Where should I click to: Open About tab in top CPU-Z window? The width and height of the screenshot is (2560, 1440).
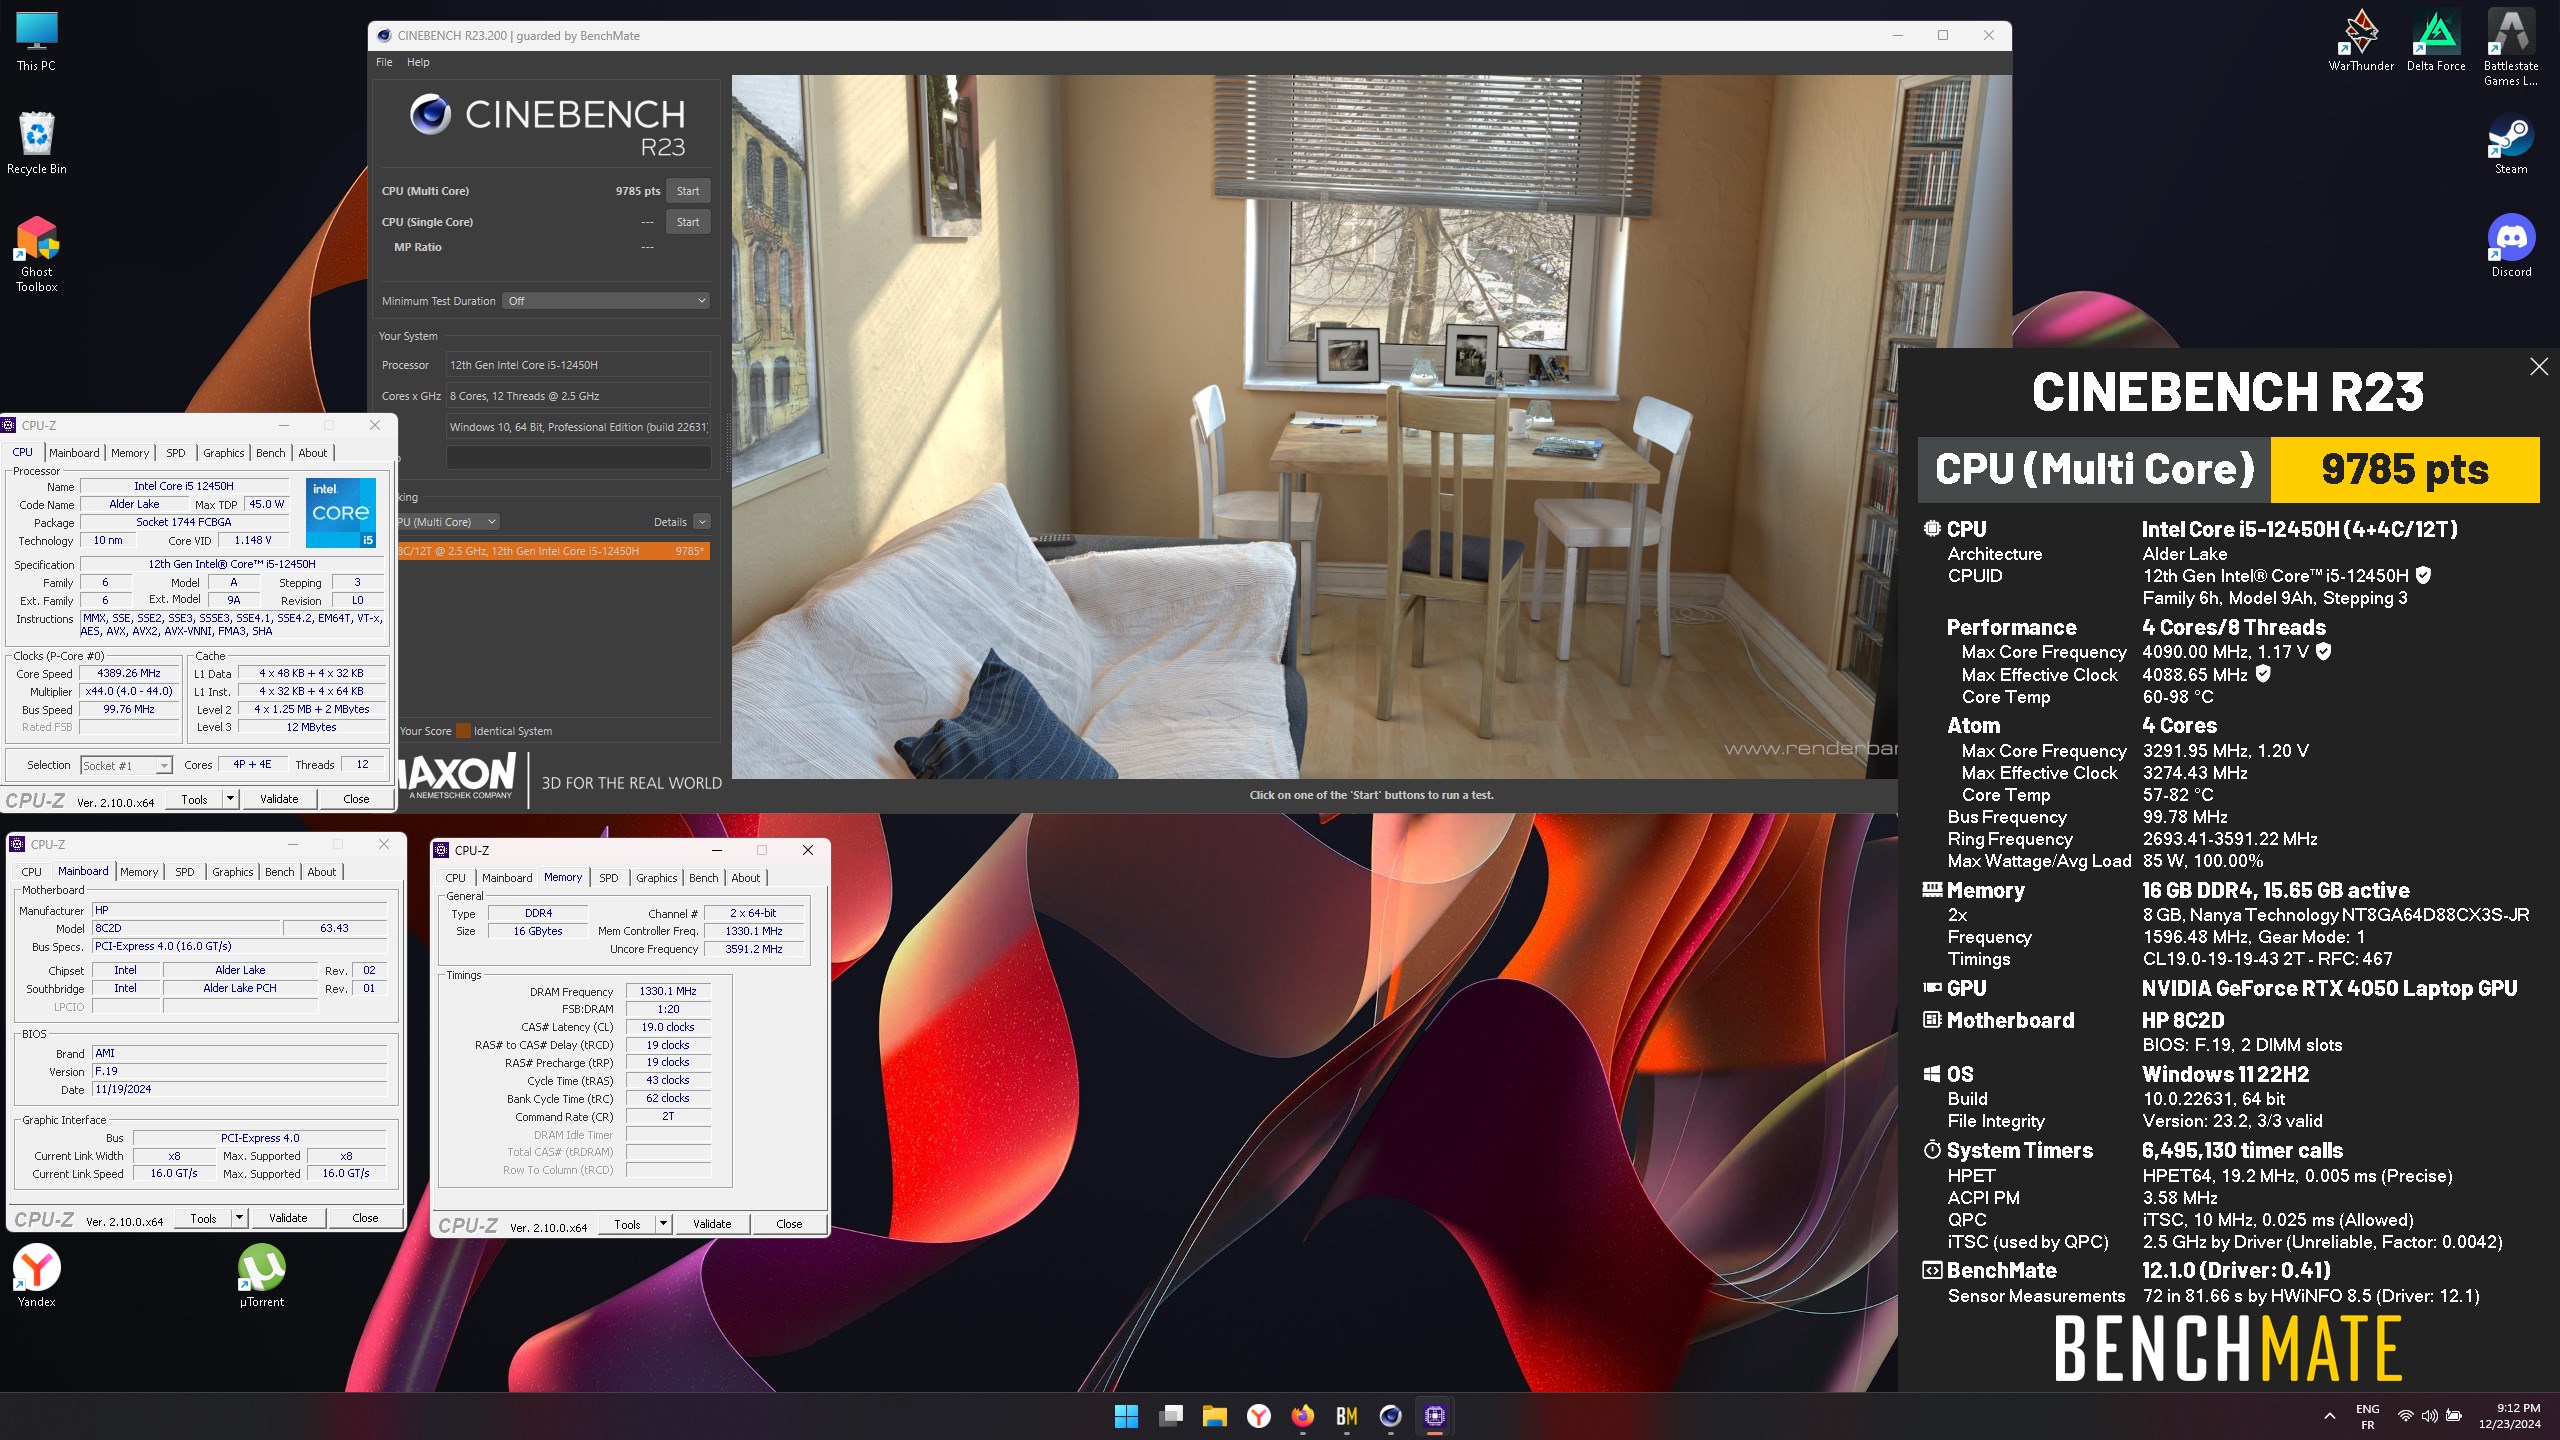313,453
